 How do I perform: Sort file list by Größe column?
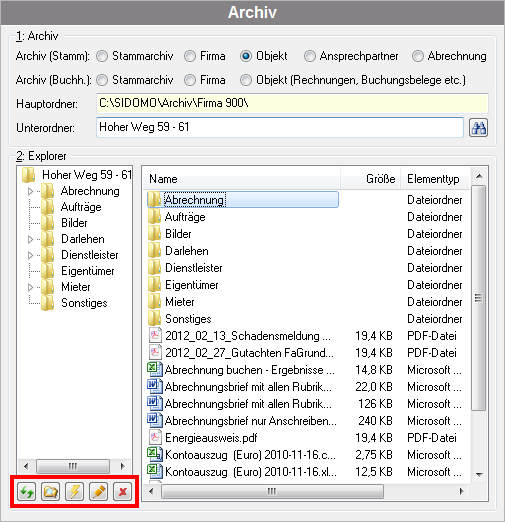tap(370, 179)
